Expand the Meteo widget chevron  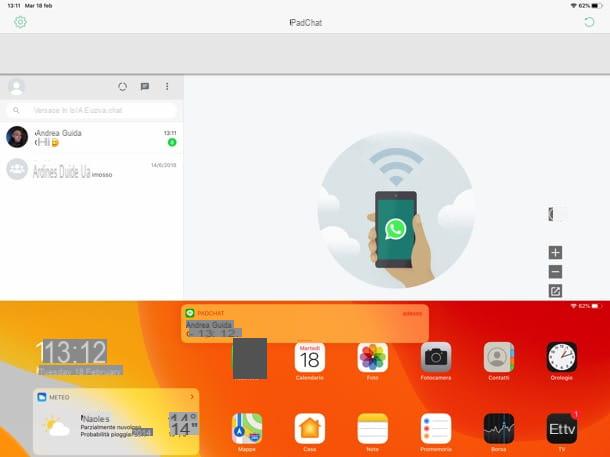tap(191, 397)
